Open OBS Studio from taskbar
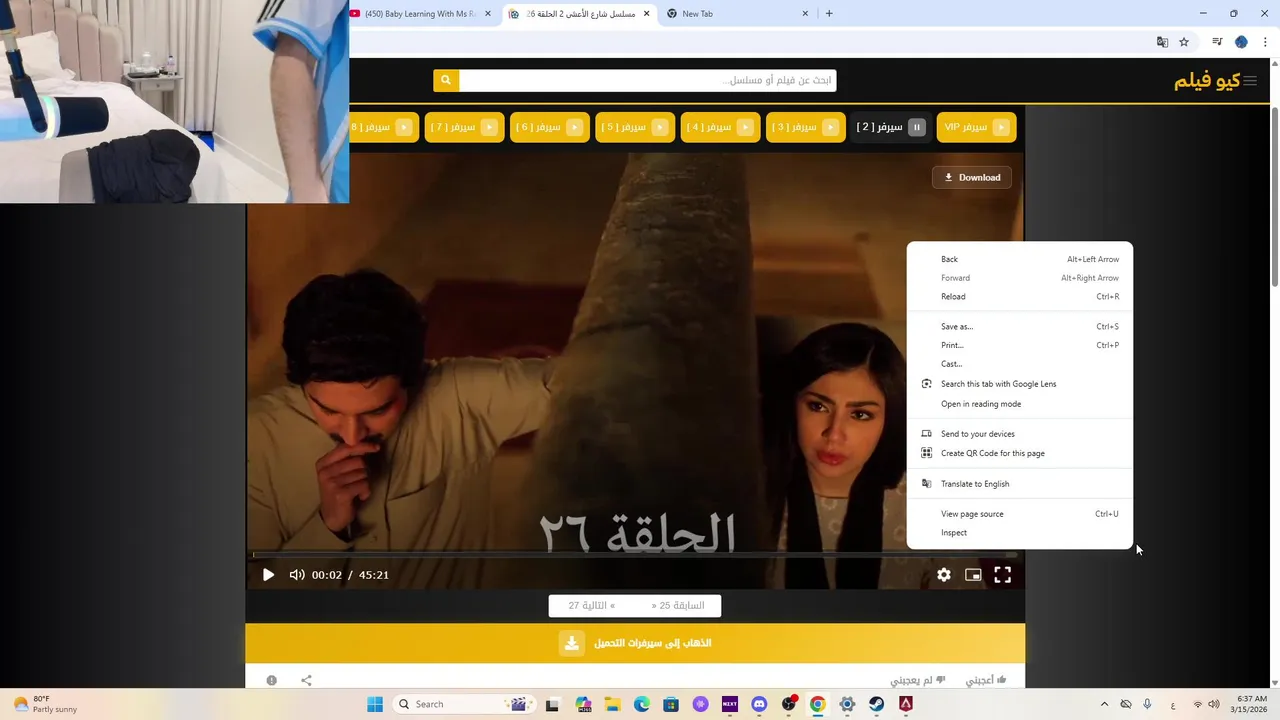 [x=789, y=704]
